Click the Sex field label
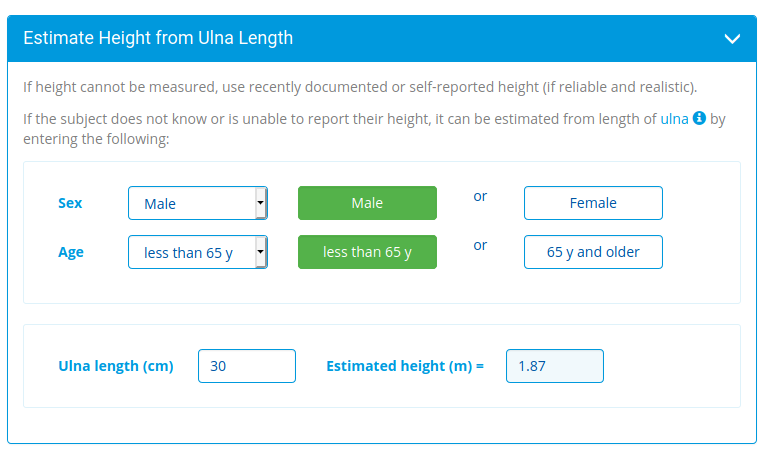This screenshot has height=456, width=765. click(x=70, y=203)
